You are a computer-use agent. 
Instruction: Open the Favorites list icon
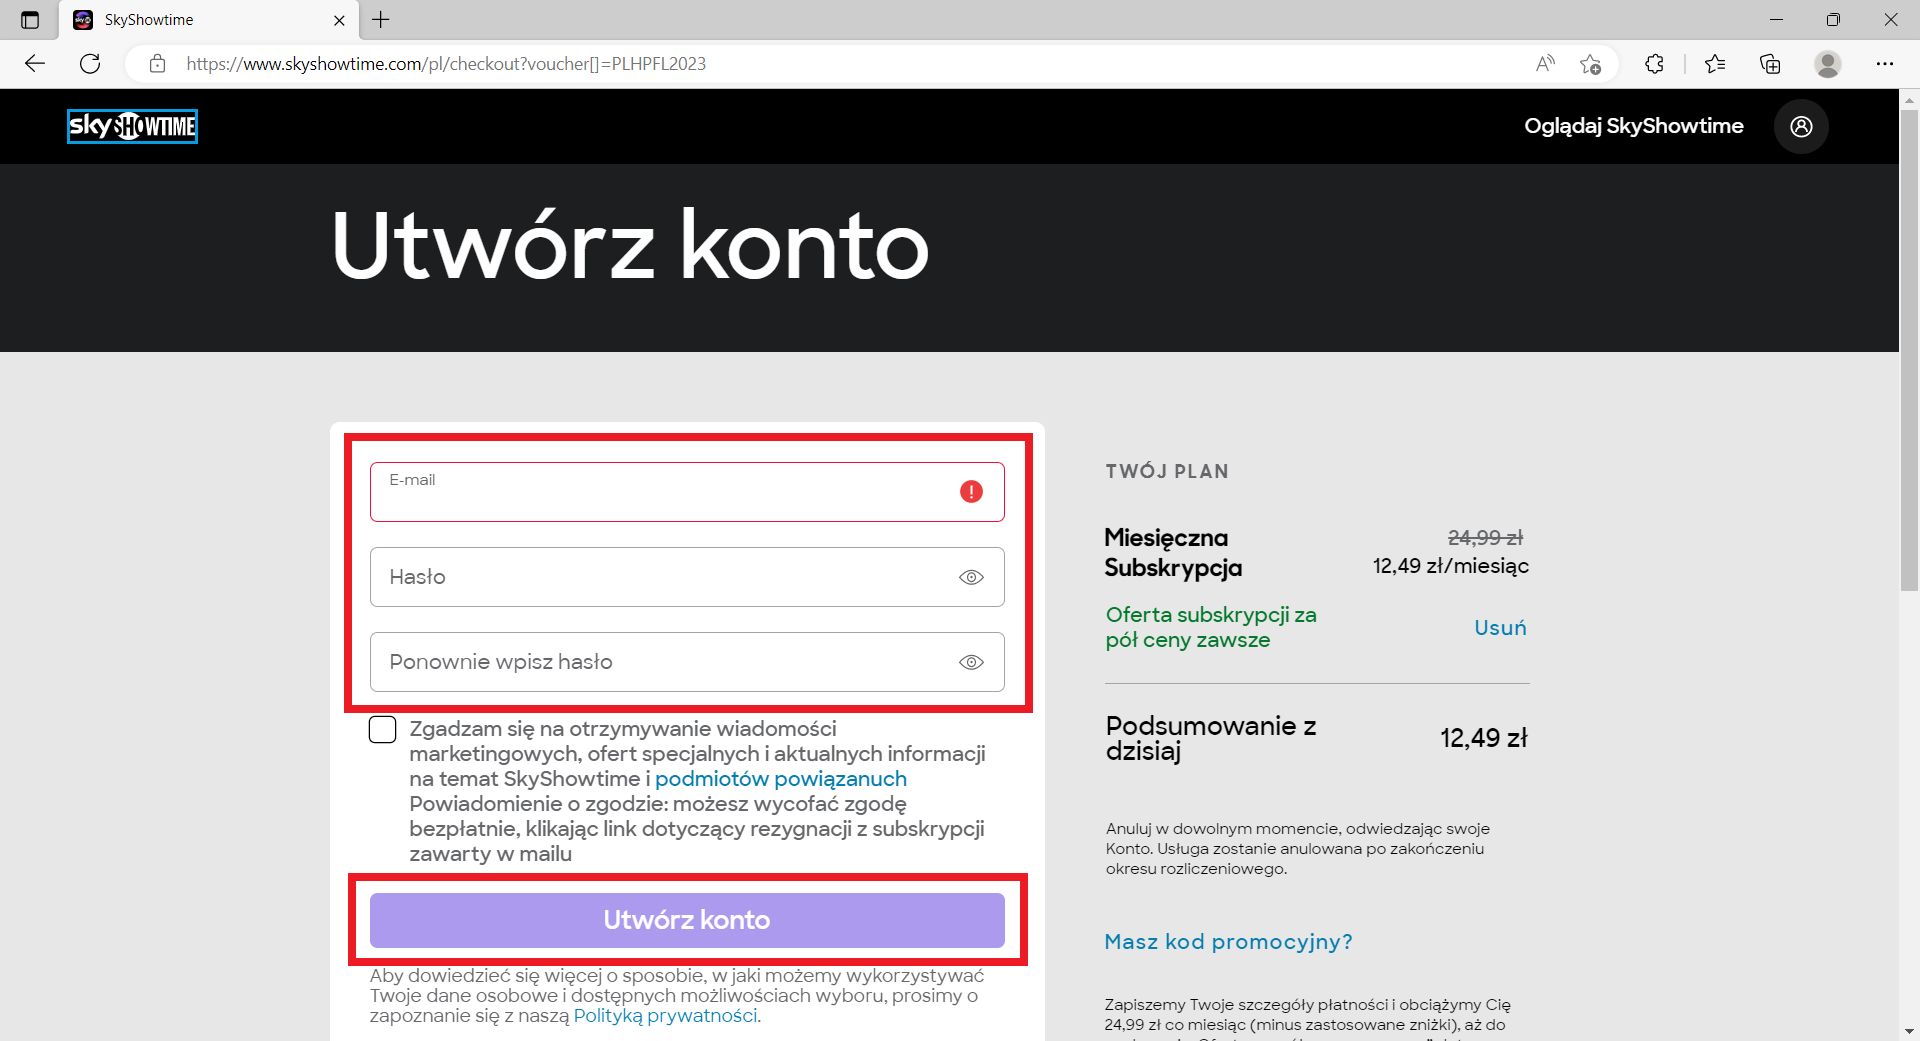point(1715,64)
